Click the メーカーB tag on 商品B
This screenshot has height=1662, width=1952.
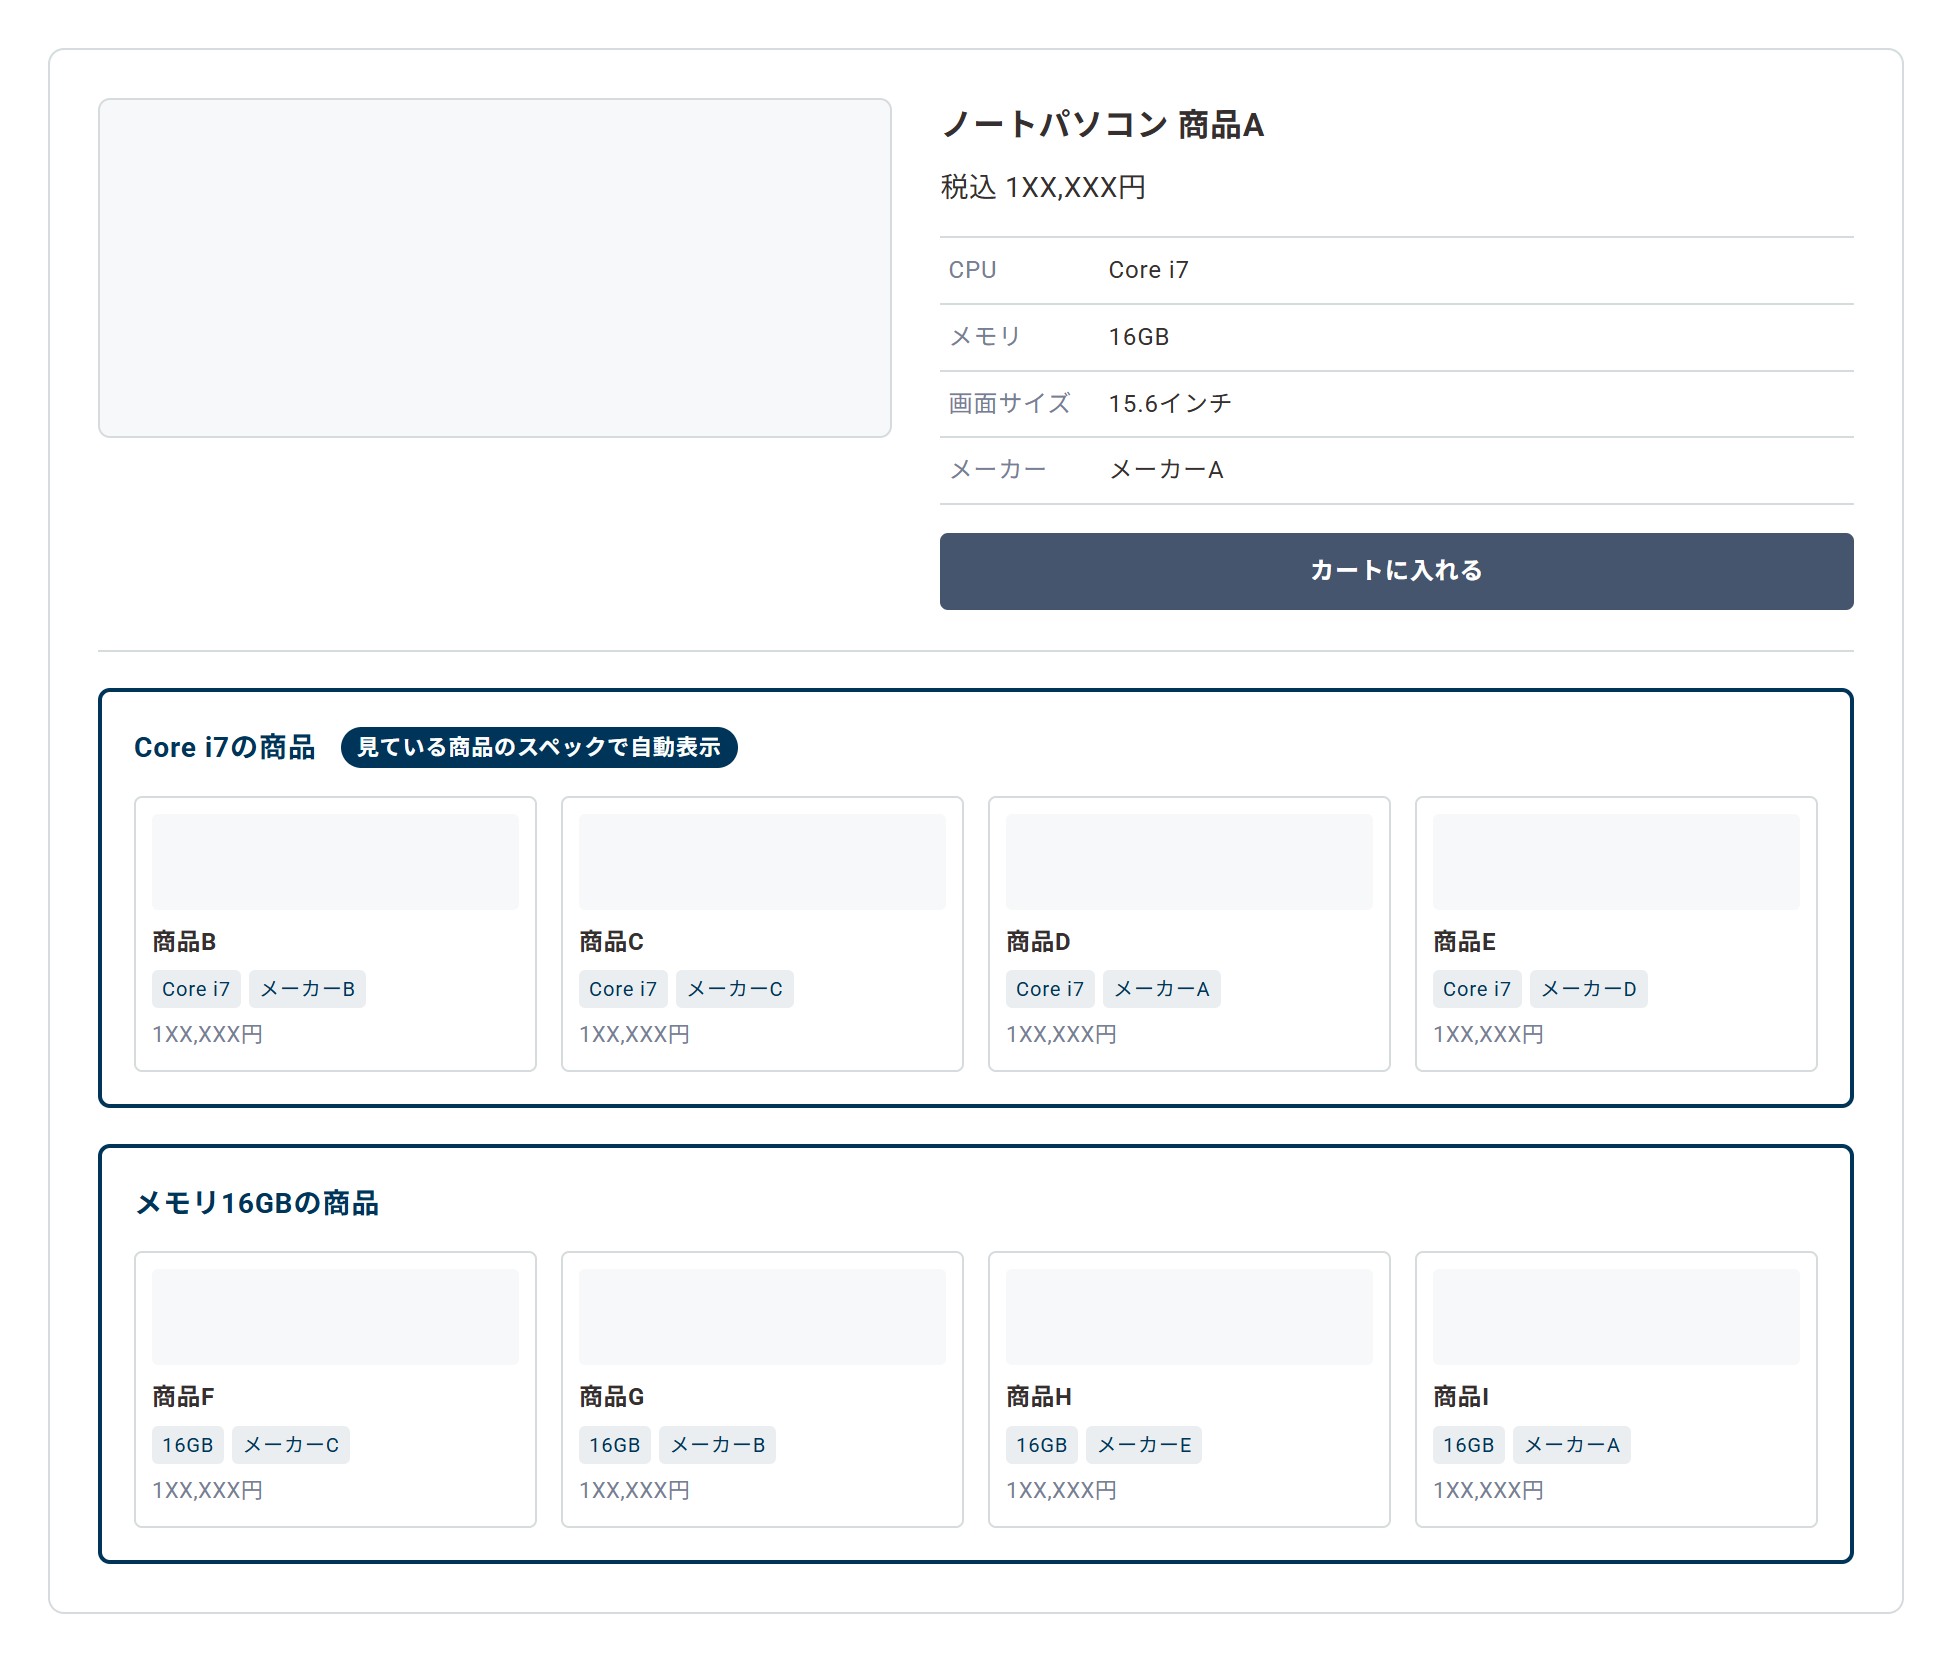click(x=307, y=989)
